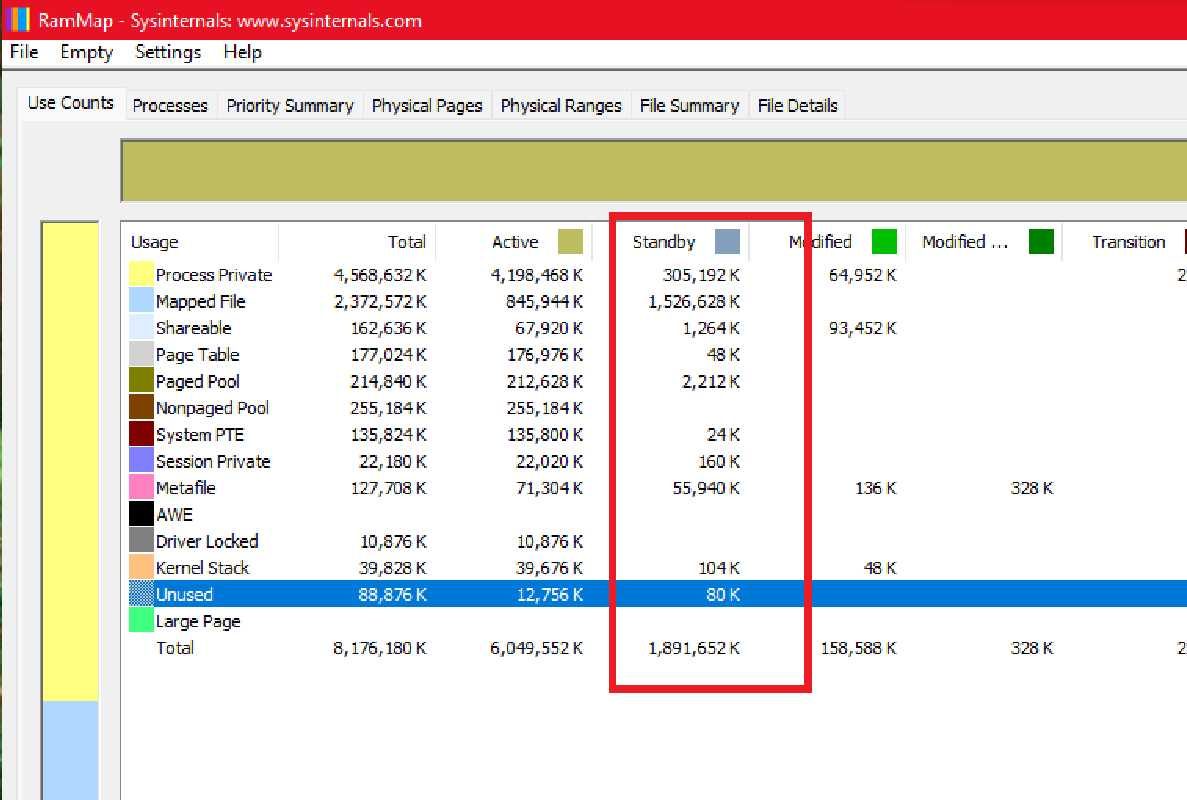Open the Empty menu
The width and height of the screenshot is (1187, 800).
(x=86, y=52)
